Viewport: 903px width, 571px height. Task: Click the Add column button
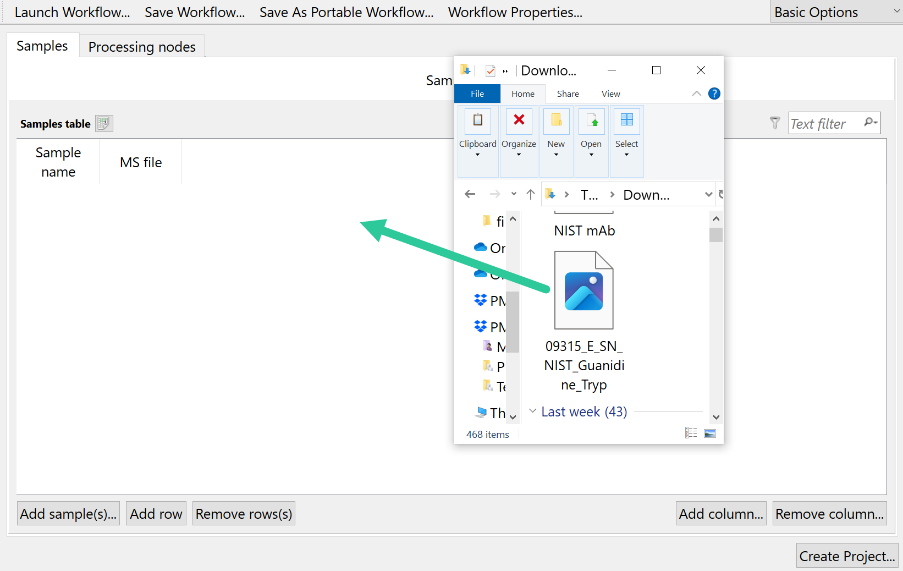(x=721, y=513)
